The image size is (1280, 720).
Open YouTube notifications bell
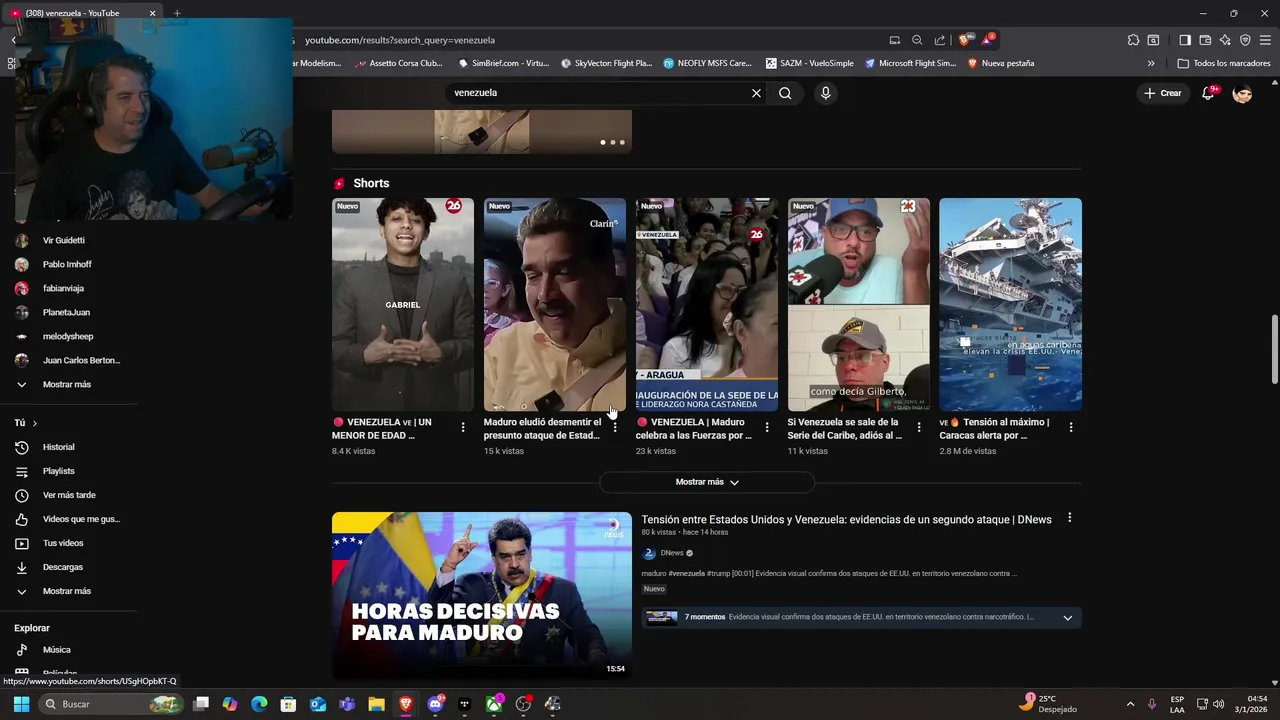[1208, 93]
